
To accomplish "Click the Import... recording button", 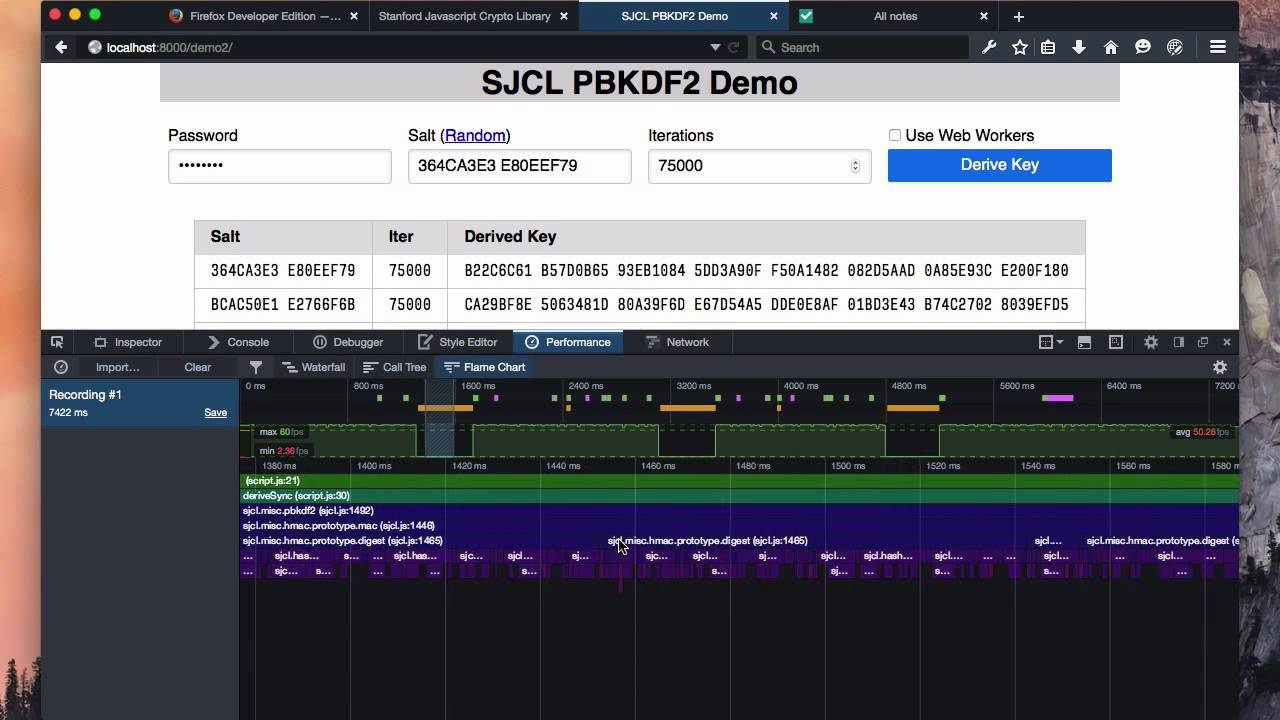I will [x=118, y=367].
